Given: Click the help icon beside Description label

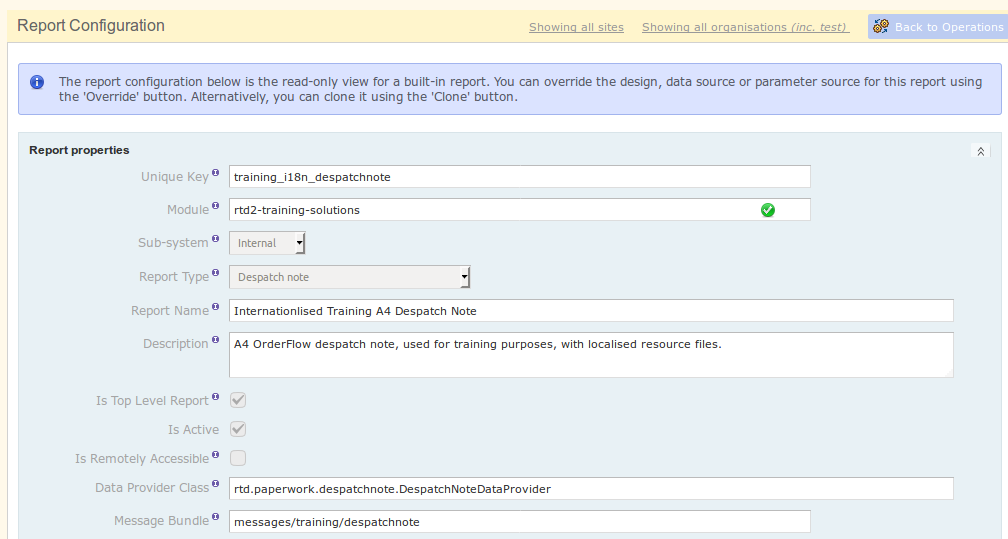Looking at the screenshot, I should coord(215,340).
